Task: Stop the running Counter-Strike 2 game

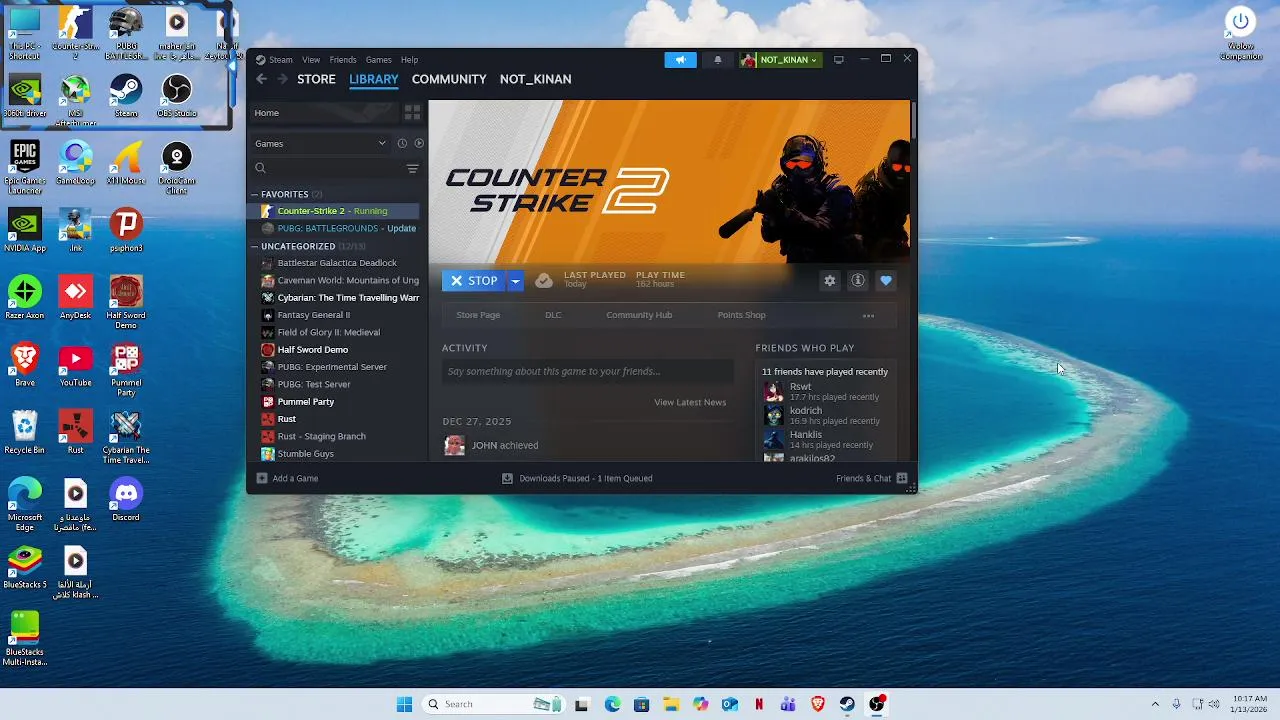Action: click(474, 281)
